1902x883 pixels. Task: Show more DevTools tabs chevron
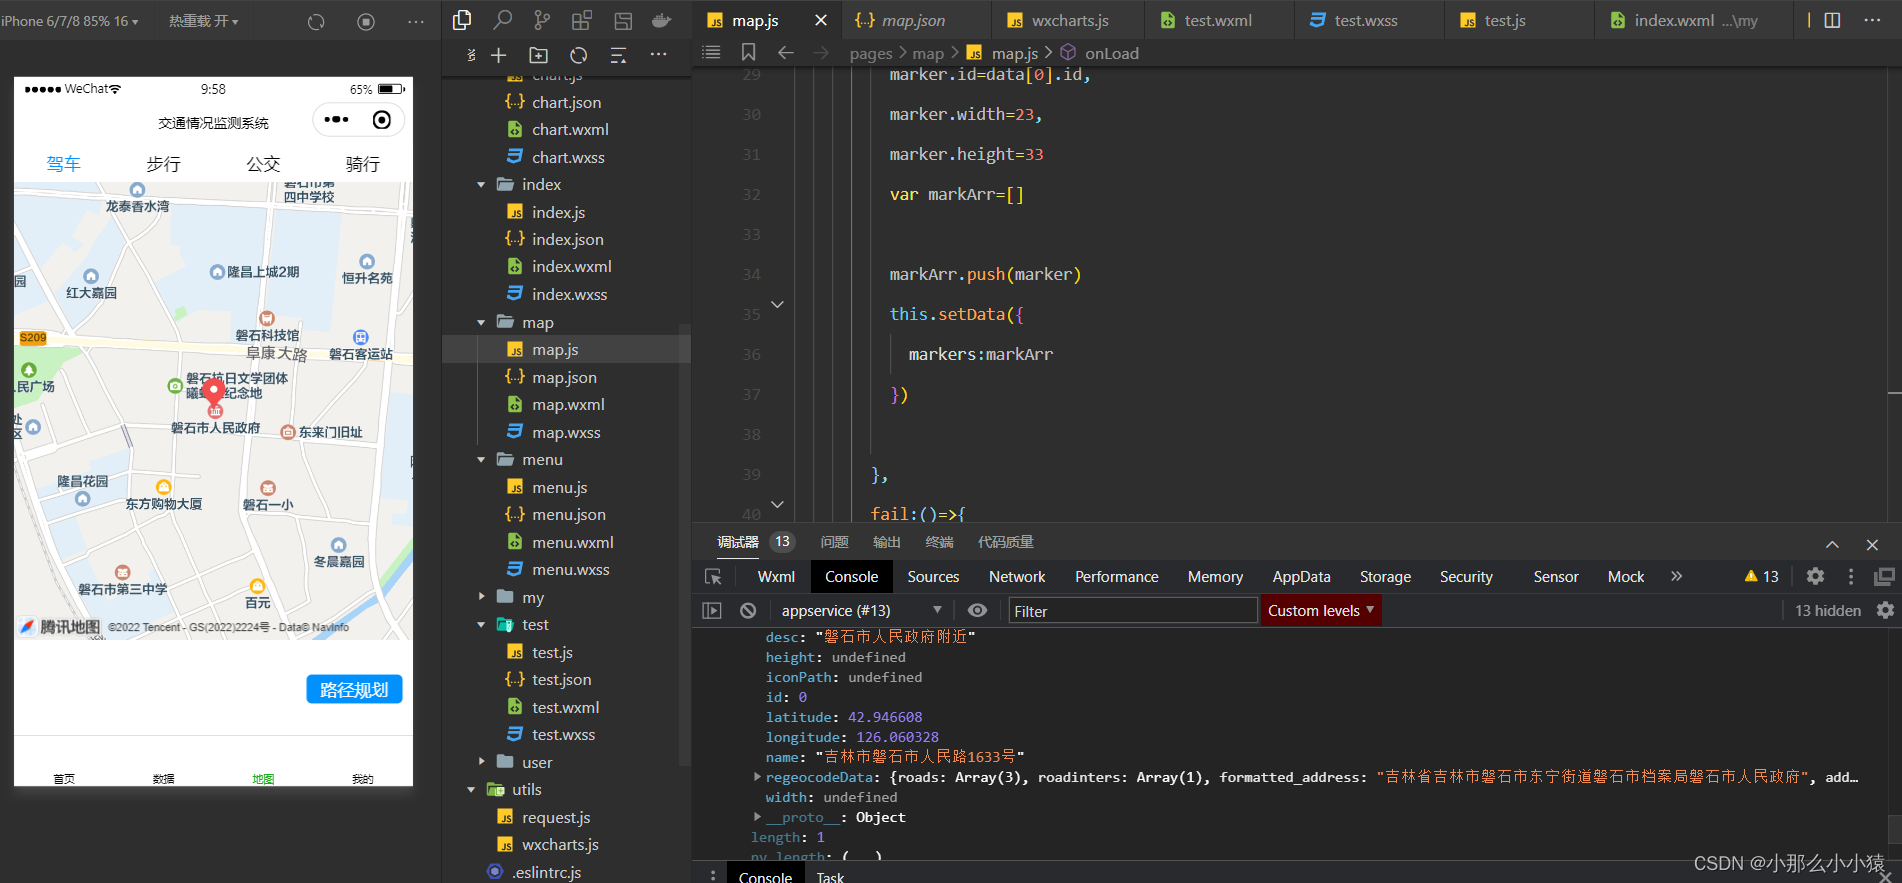[1677, 576]
